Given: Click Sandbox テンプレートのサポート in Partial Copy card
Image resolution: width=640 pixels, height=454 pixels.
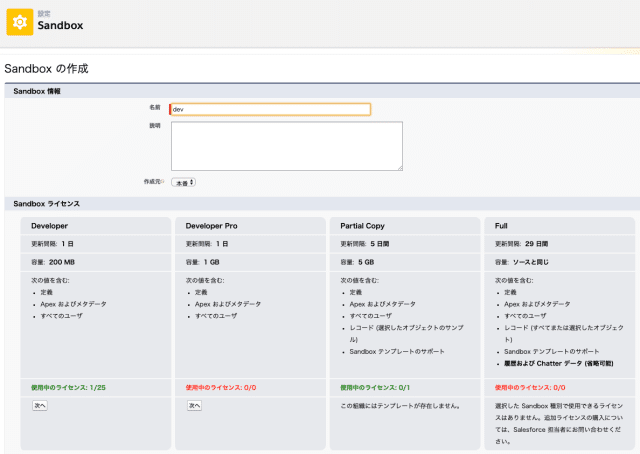Looking at the screenshot, I should (397, 352).
